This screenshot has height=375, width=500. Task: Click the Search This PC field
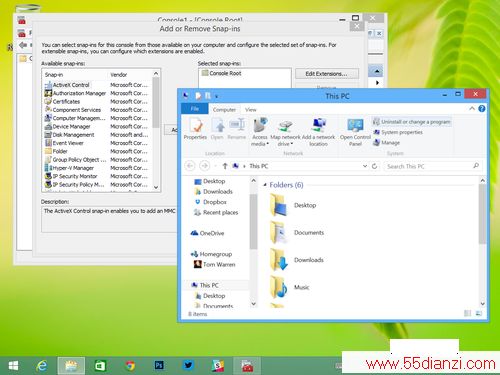click(x=433, y=166)
